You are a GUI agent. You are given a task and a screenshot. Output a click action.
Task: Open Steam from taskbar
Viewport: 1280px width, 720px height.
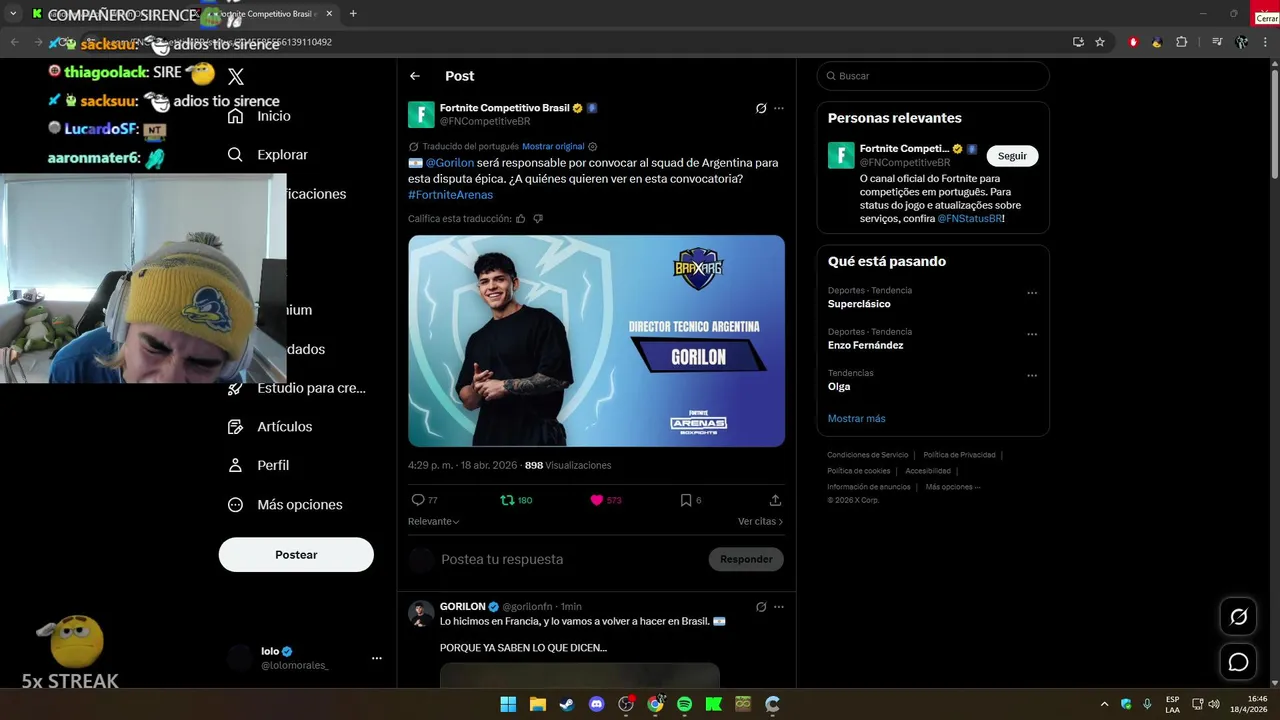(x=567, y=704)
